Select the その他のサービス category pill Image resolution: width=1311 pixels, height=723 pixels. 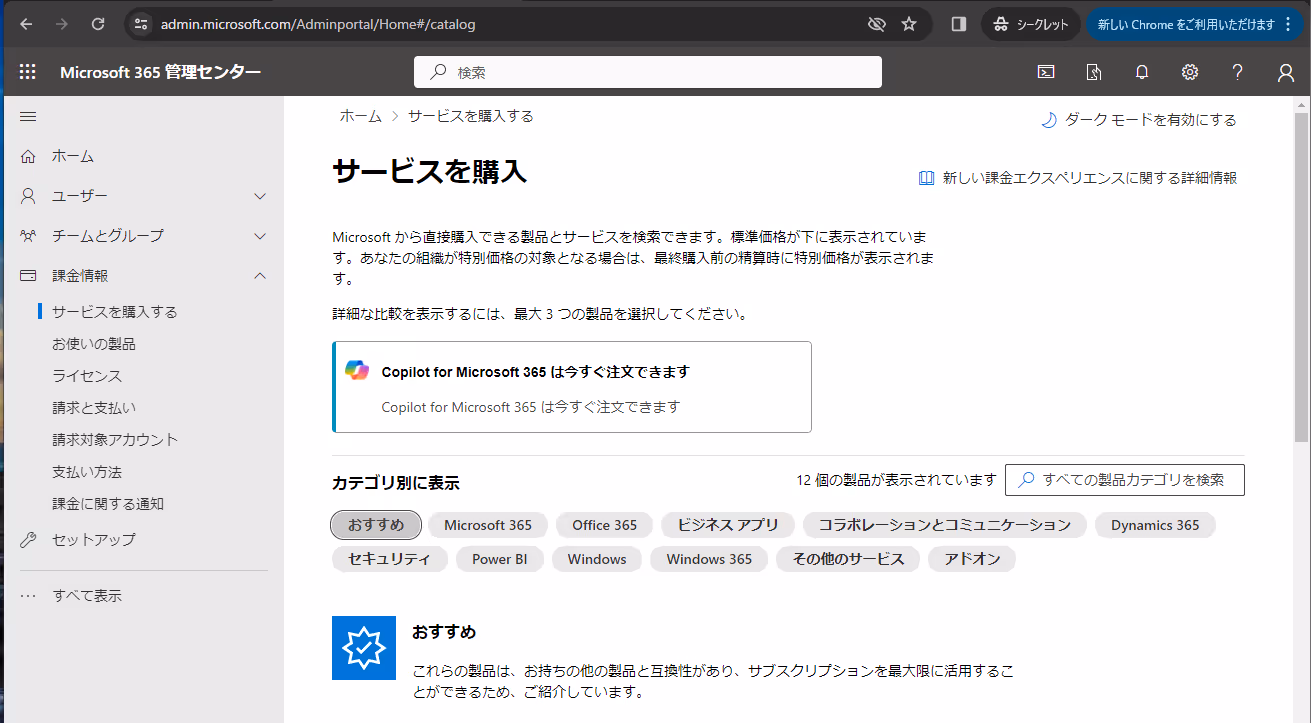pos(848,559)
